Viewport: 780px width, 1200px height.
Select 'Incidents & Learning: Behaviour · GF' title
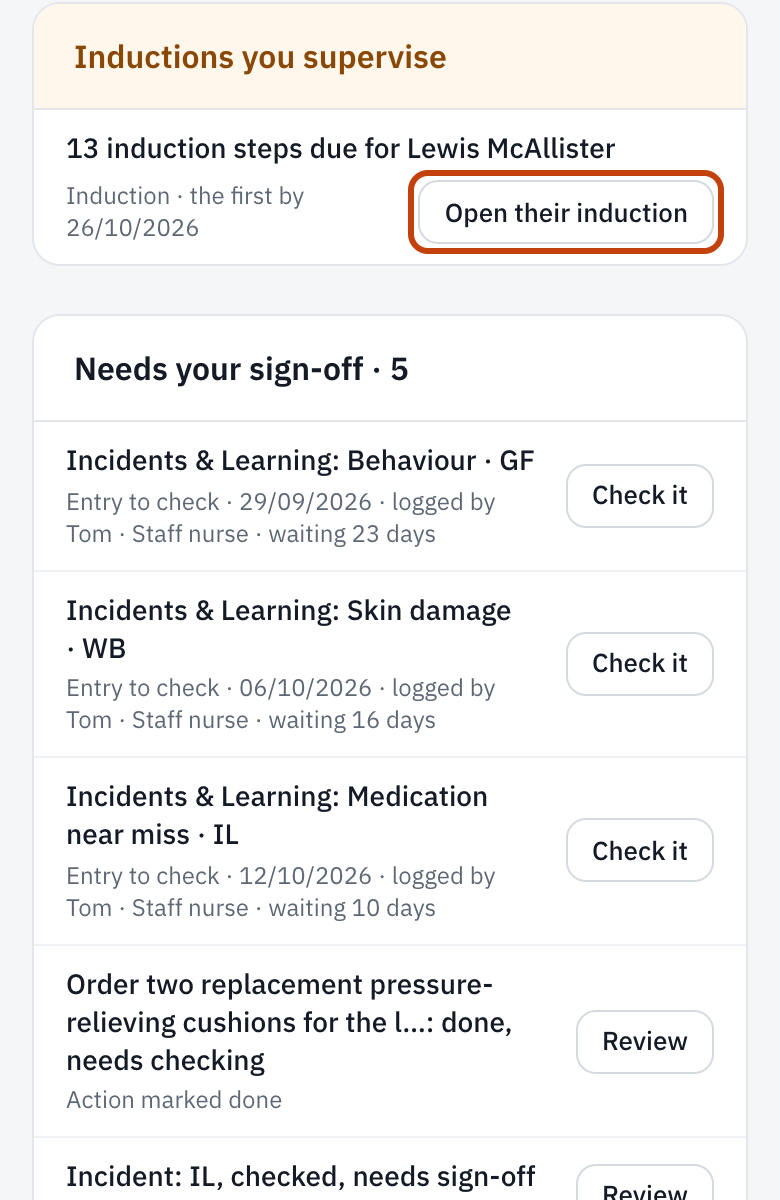pyautogui.click(x=300, y=461)
